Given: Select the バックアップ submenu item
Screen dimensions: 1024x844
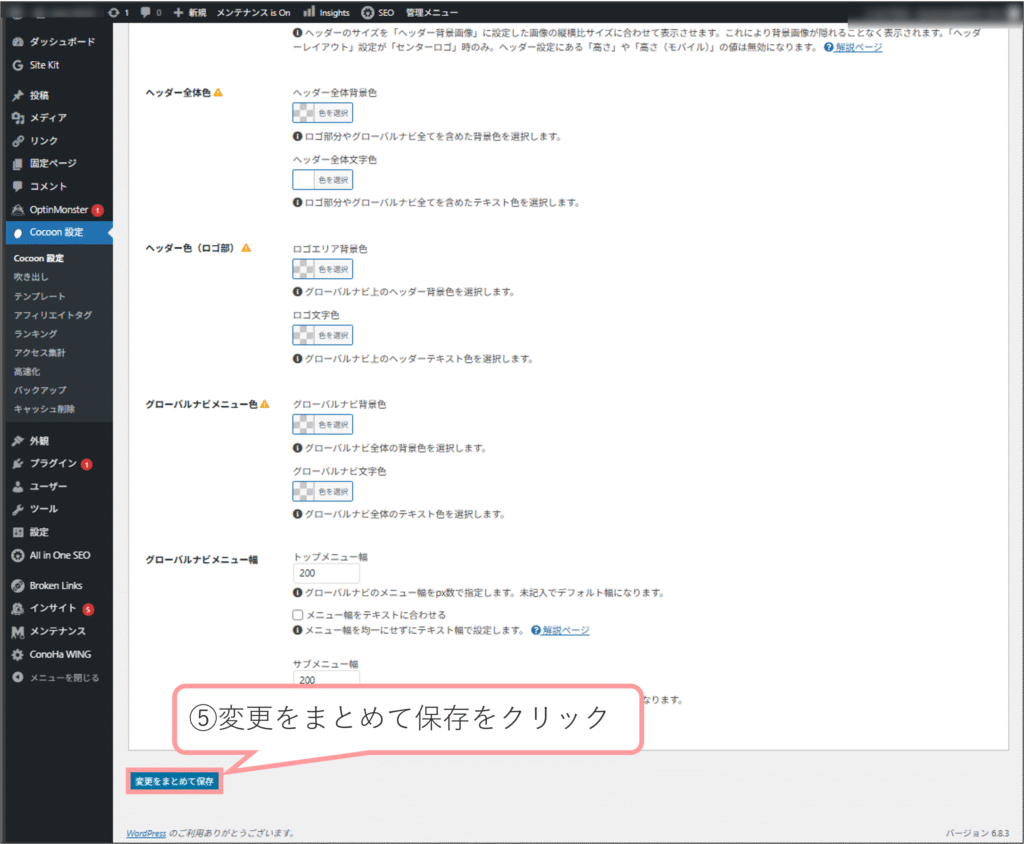Looking at the screenshot, I should point(40,390).
